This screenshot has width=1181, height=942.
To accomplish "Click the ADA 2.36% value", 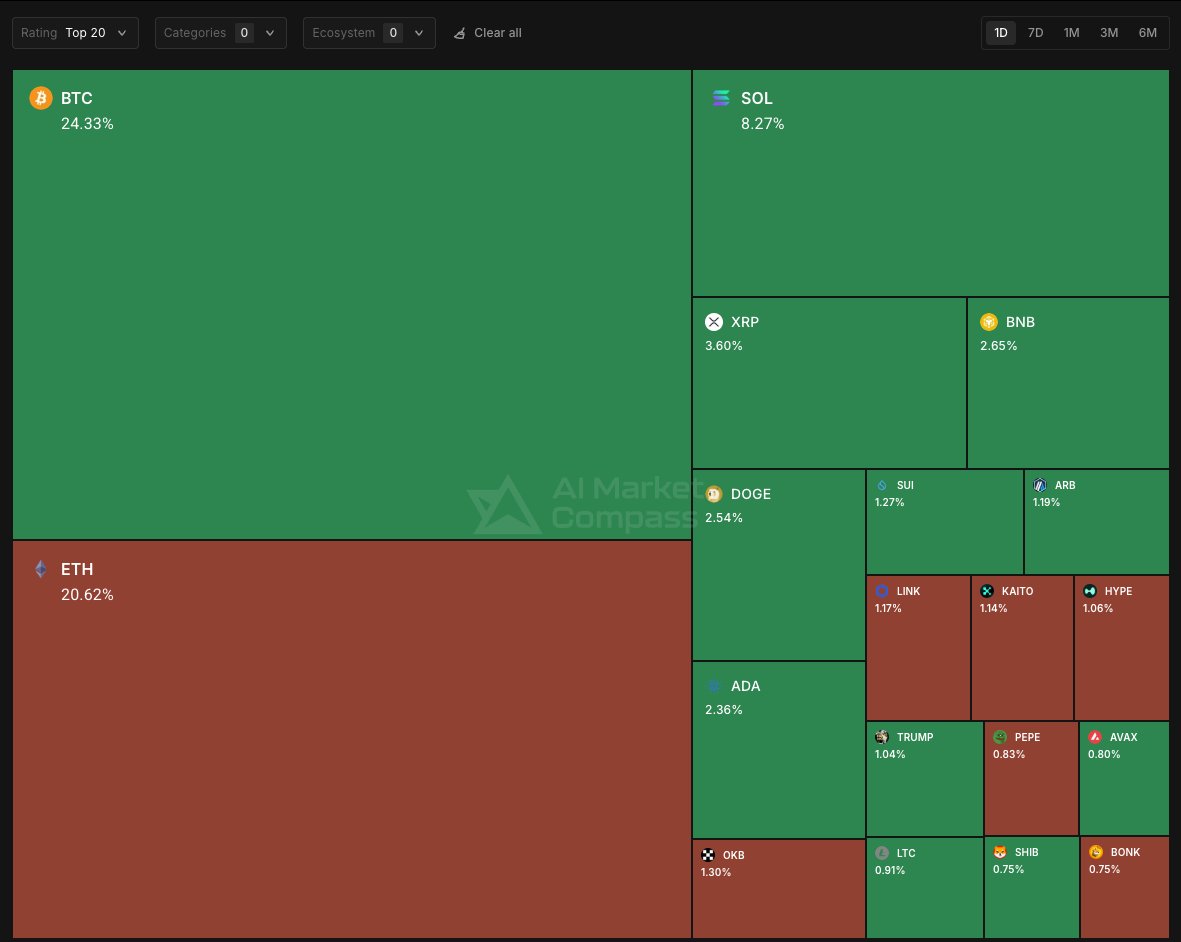I will pyautogui.click(x=724, y=710).
